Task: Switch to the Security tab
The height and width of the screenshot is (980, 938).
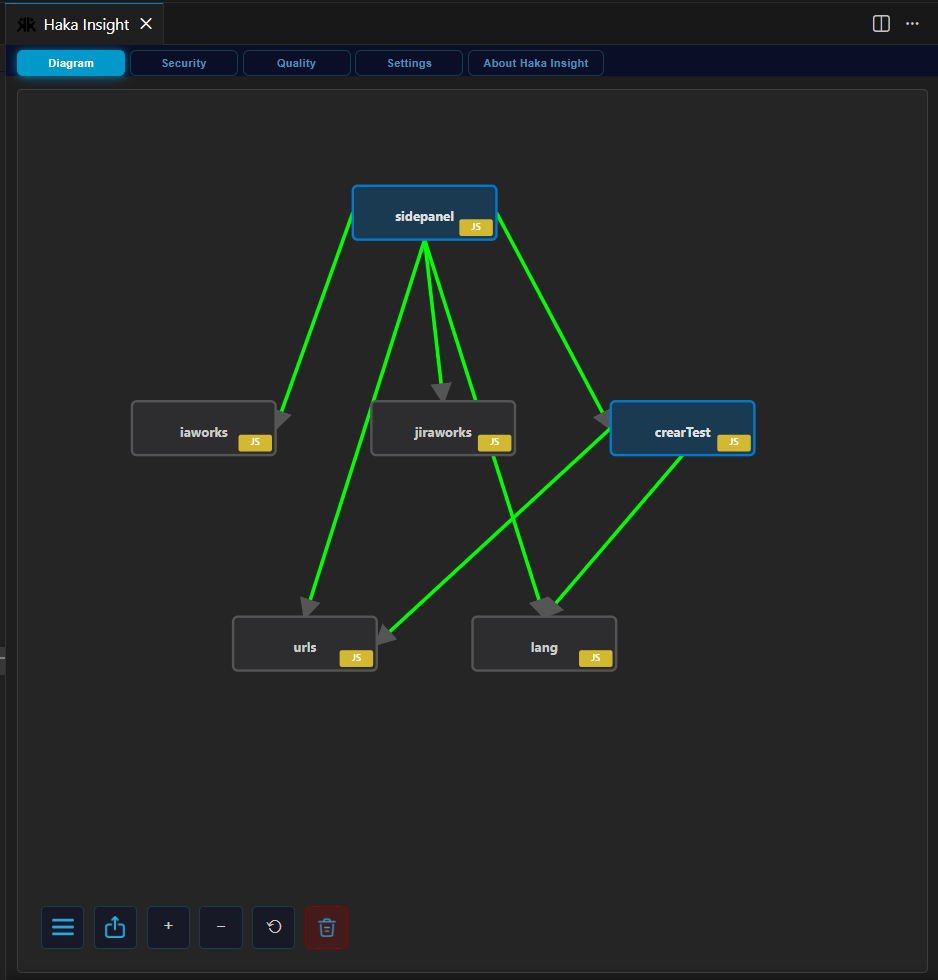Action: pos(184,62)
